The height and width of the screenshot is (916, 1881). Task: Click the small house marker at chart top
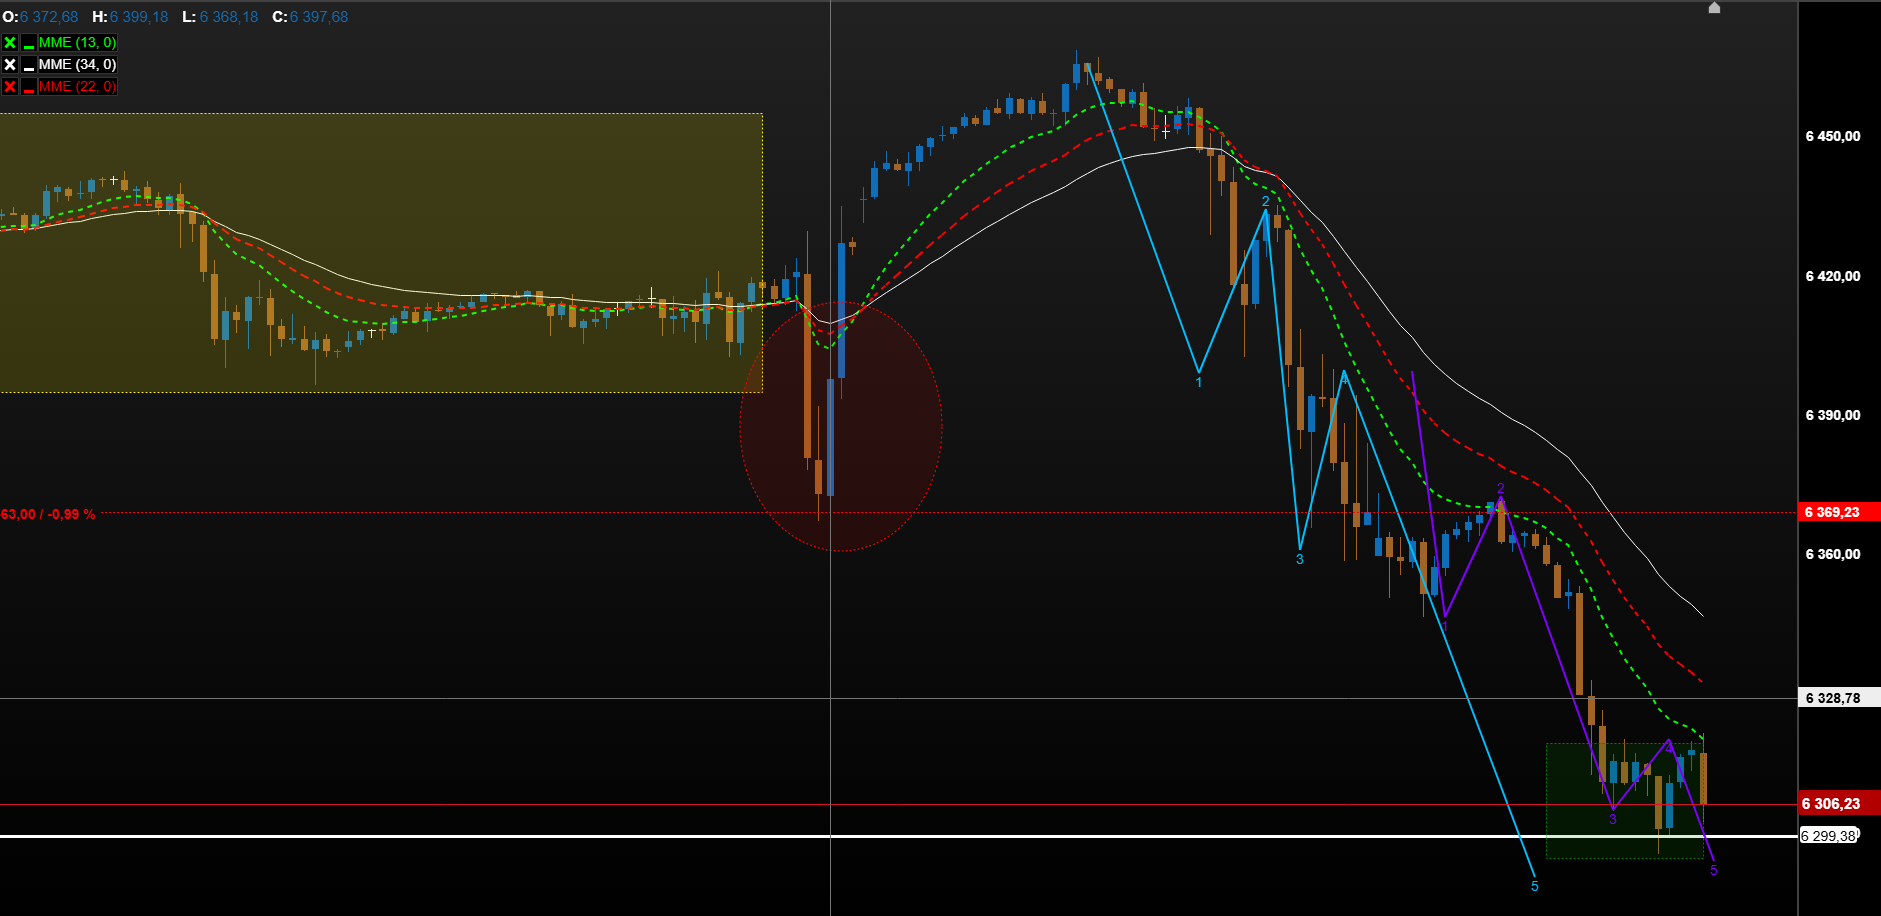[1714, 8]
